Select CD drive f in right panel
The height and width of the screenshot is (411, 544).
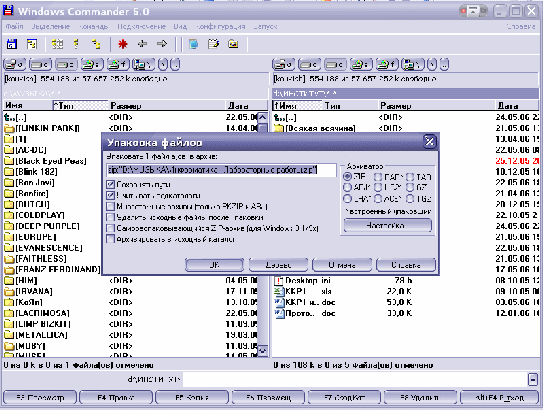tap(388, 64)
